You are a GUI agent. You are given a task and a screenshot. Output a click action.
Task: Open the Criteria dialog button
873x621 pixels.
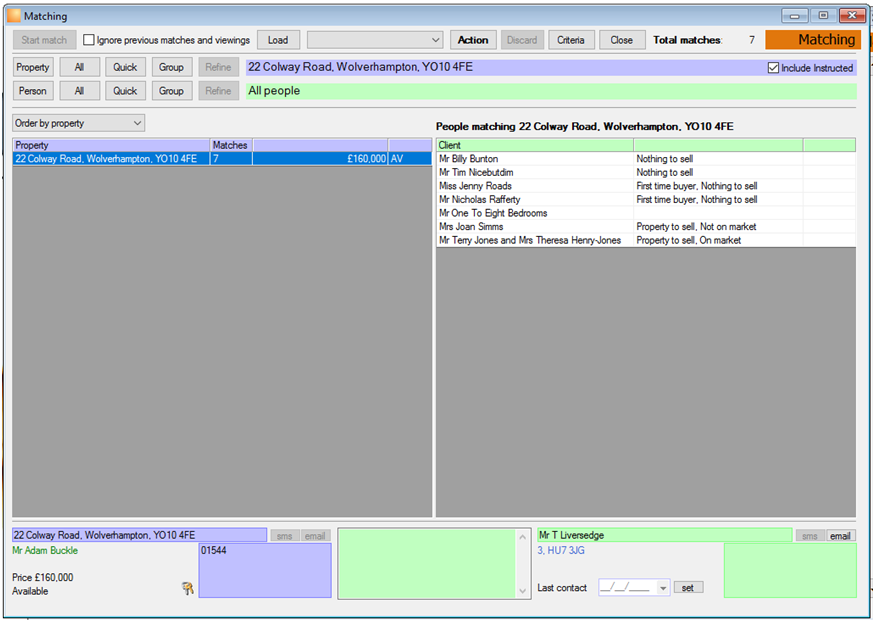[x=571, y=40]
